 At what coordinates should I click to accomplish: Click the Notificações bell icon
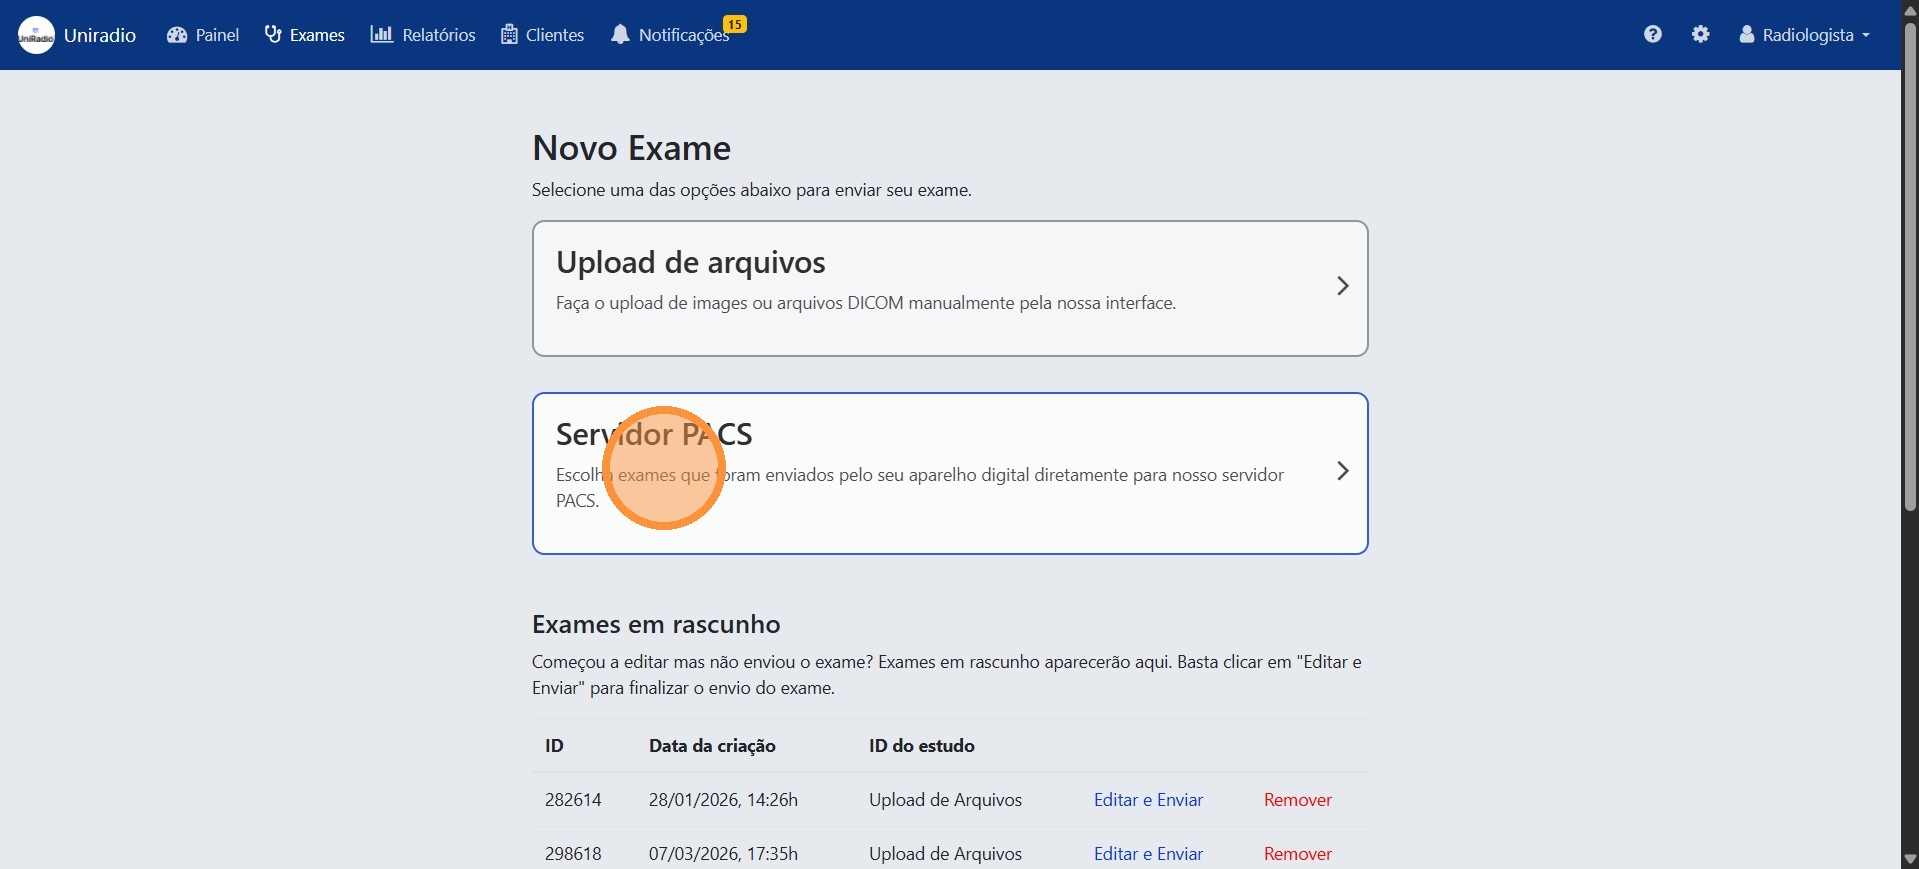pyautogui.click(x=620, y=35)
